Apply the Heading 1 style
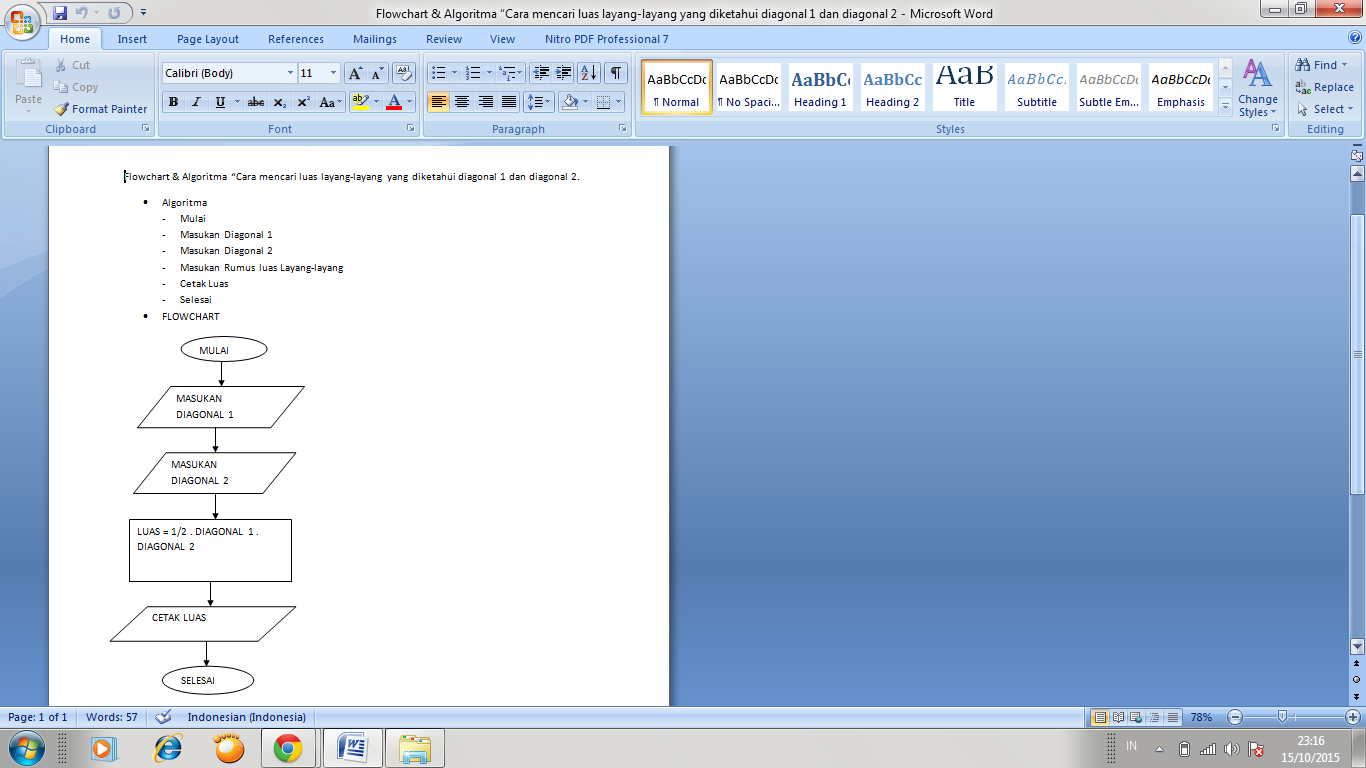The width and height of the screenshot is (1366, 768). pyautogui.click(x=820, y=87)
